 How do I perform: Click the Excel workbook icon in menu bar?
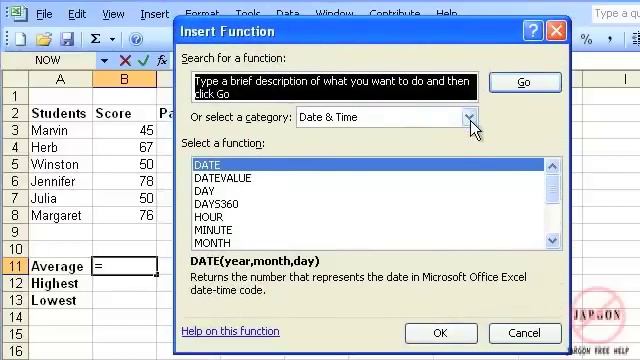click(18, 13)
